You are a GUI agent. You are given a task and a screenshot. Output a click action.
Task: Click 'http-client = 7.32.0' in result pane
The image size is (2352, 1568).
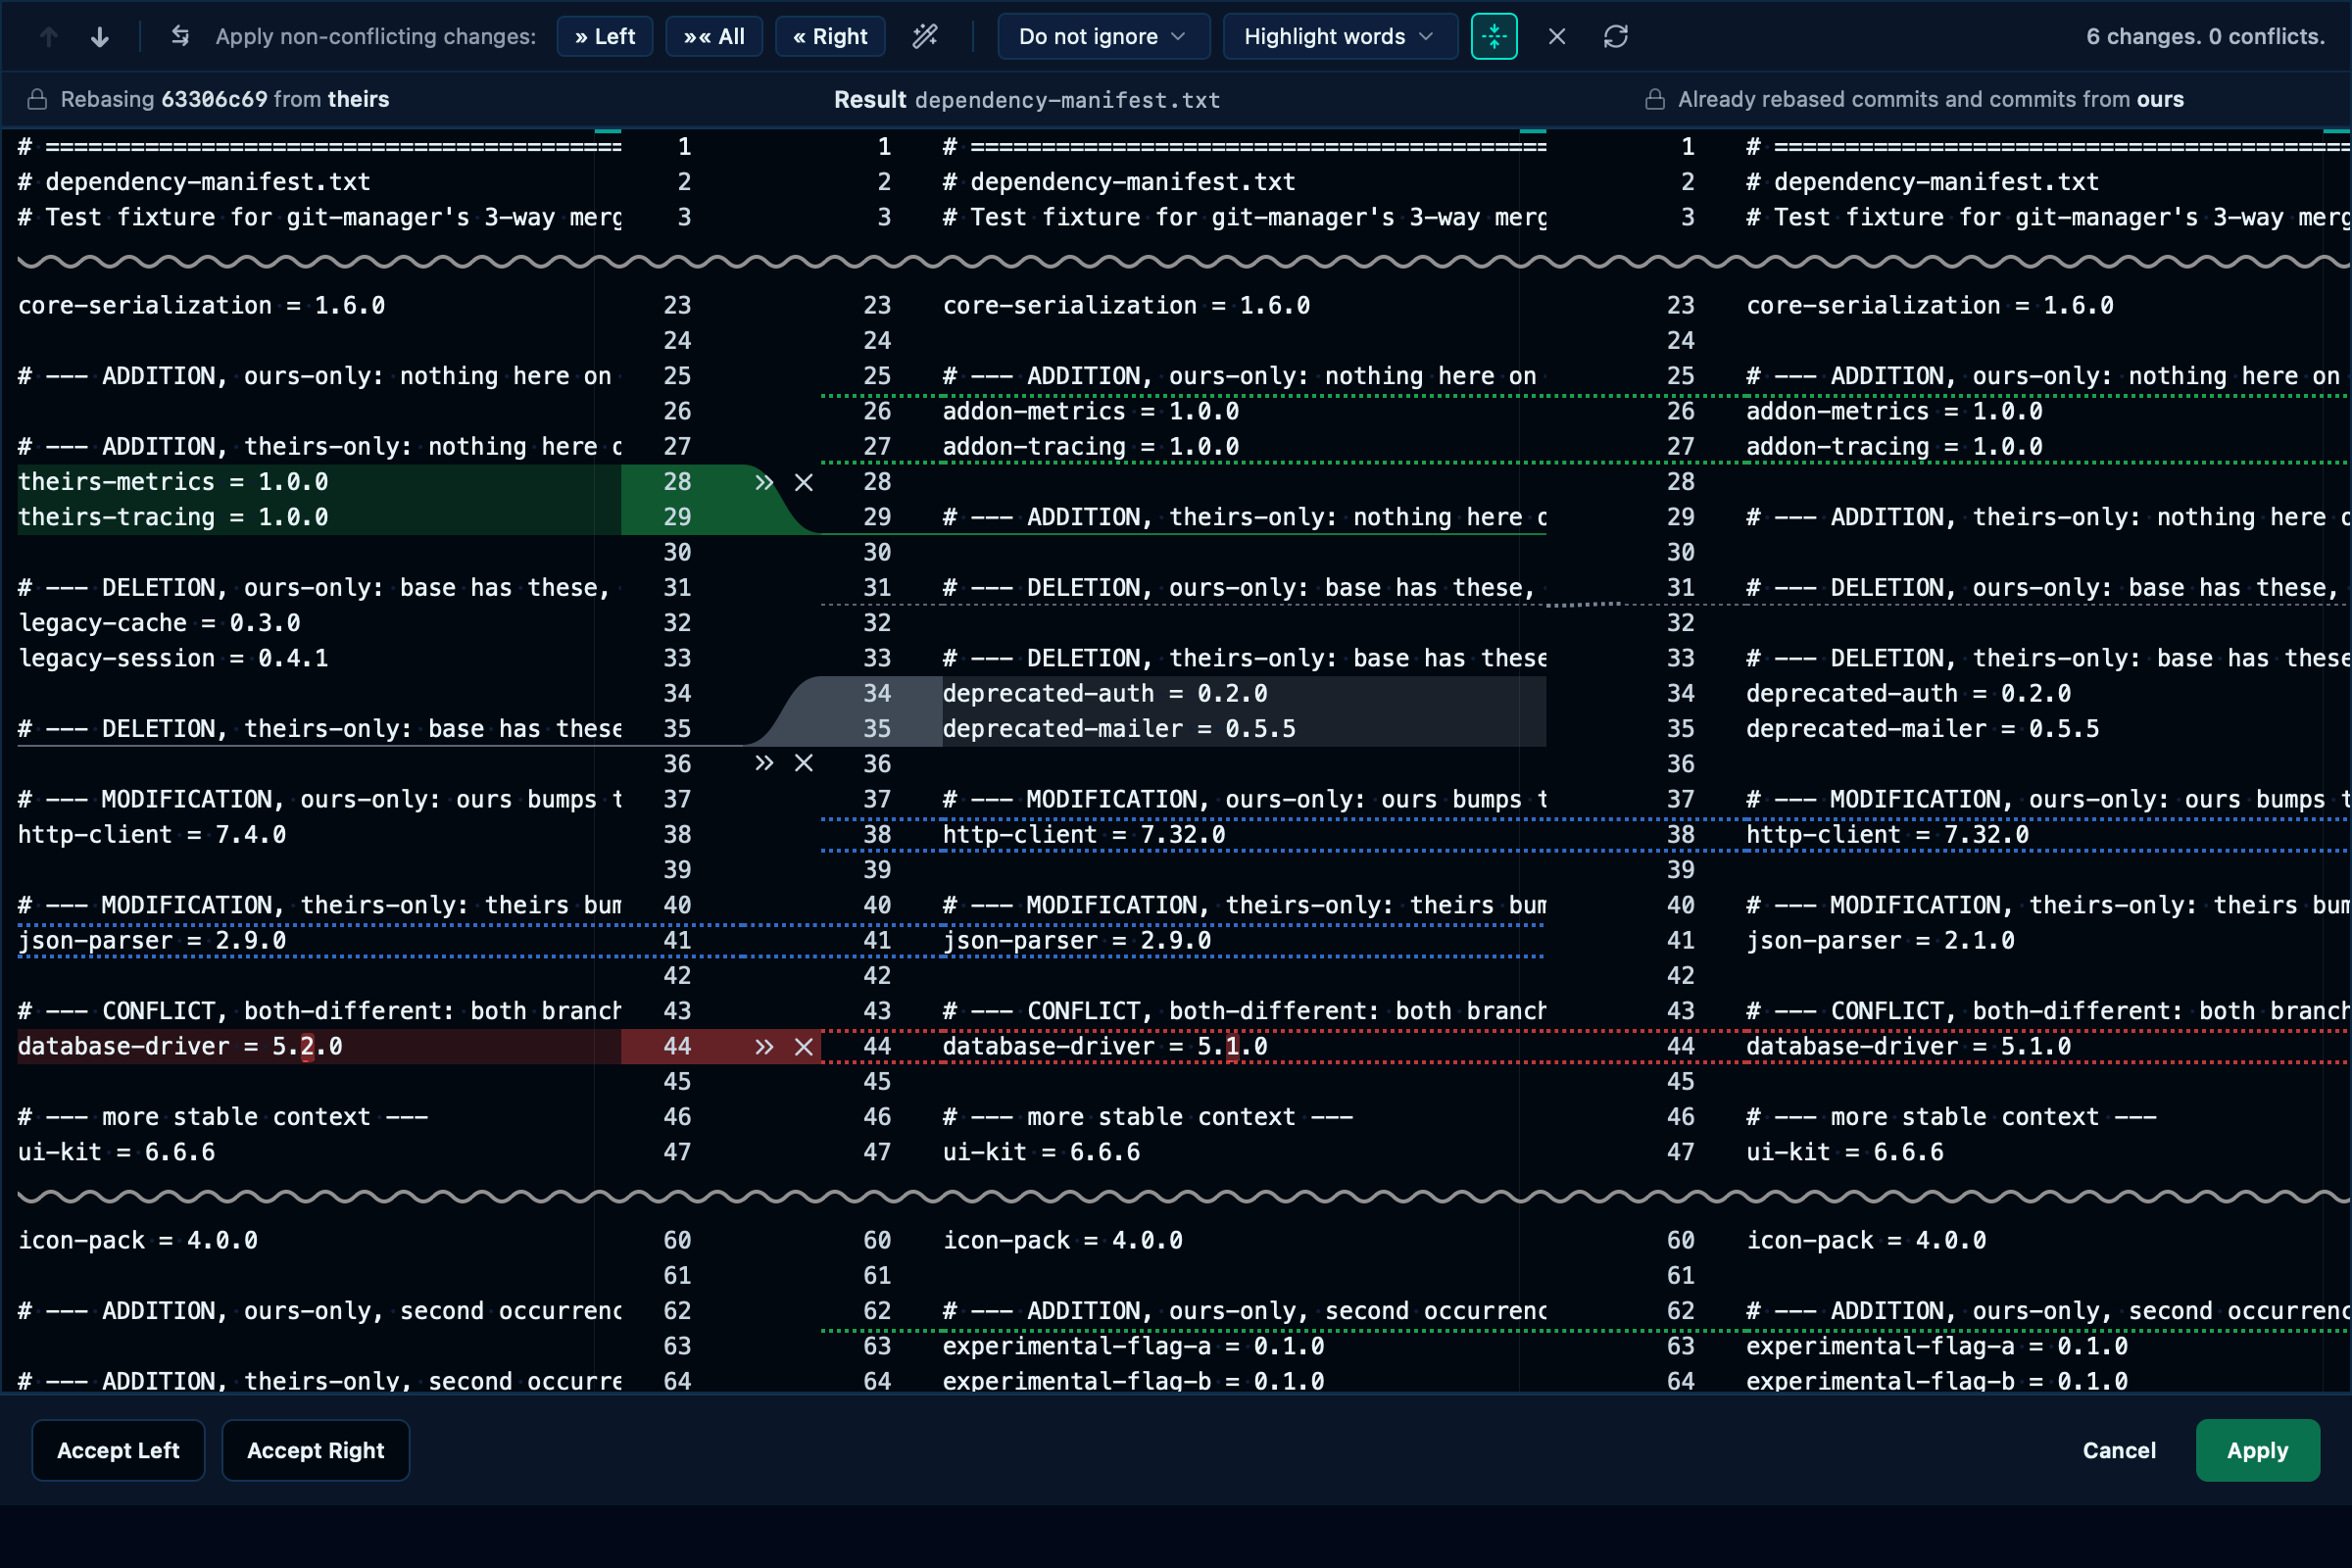point(1084,835)
